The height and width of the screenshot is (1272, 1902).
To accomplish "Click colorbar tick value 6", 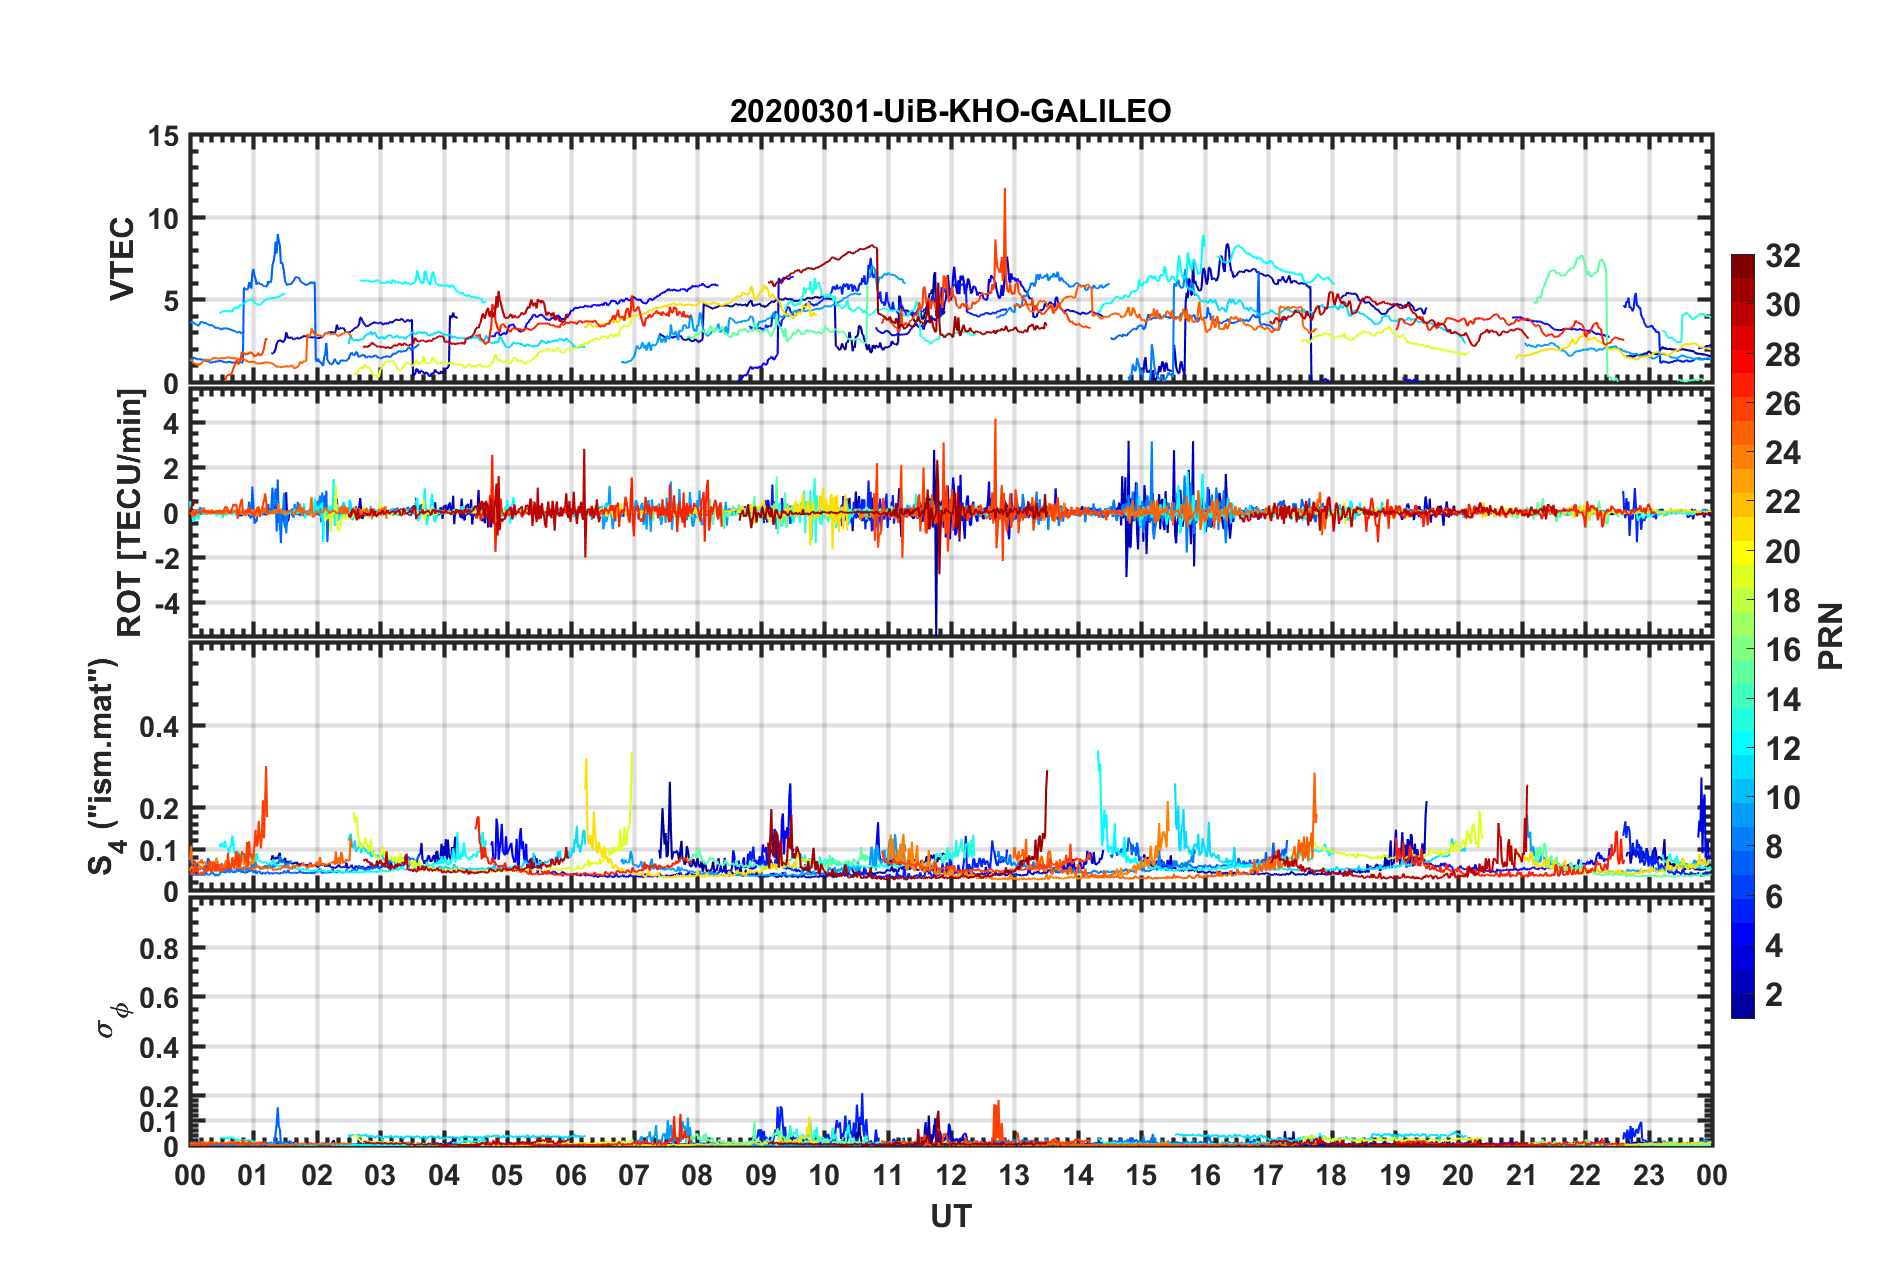I will (1774, 897).
